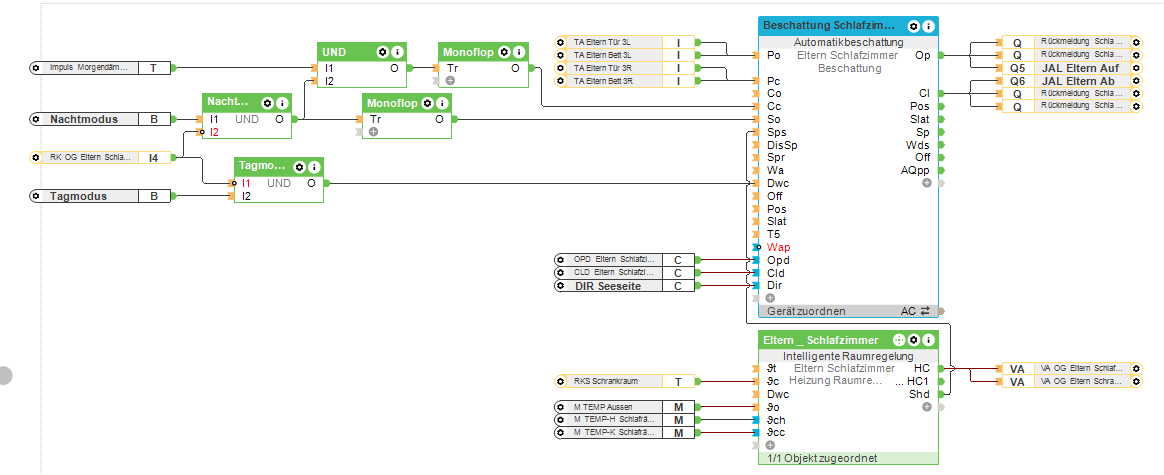The height and width of the screenshot is (475, 1164).
Task: Click gear on DIR Seeseite connector
Action: (560, 286)
